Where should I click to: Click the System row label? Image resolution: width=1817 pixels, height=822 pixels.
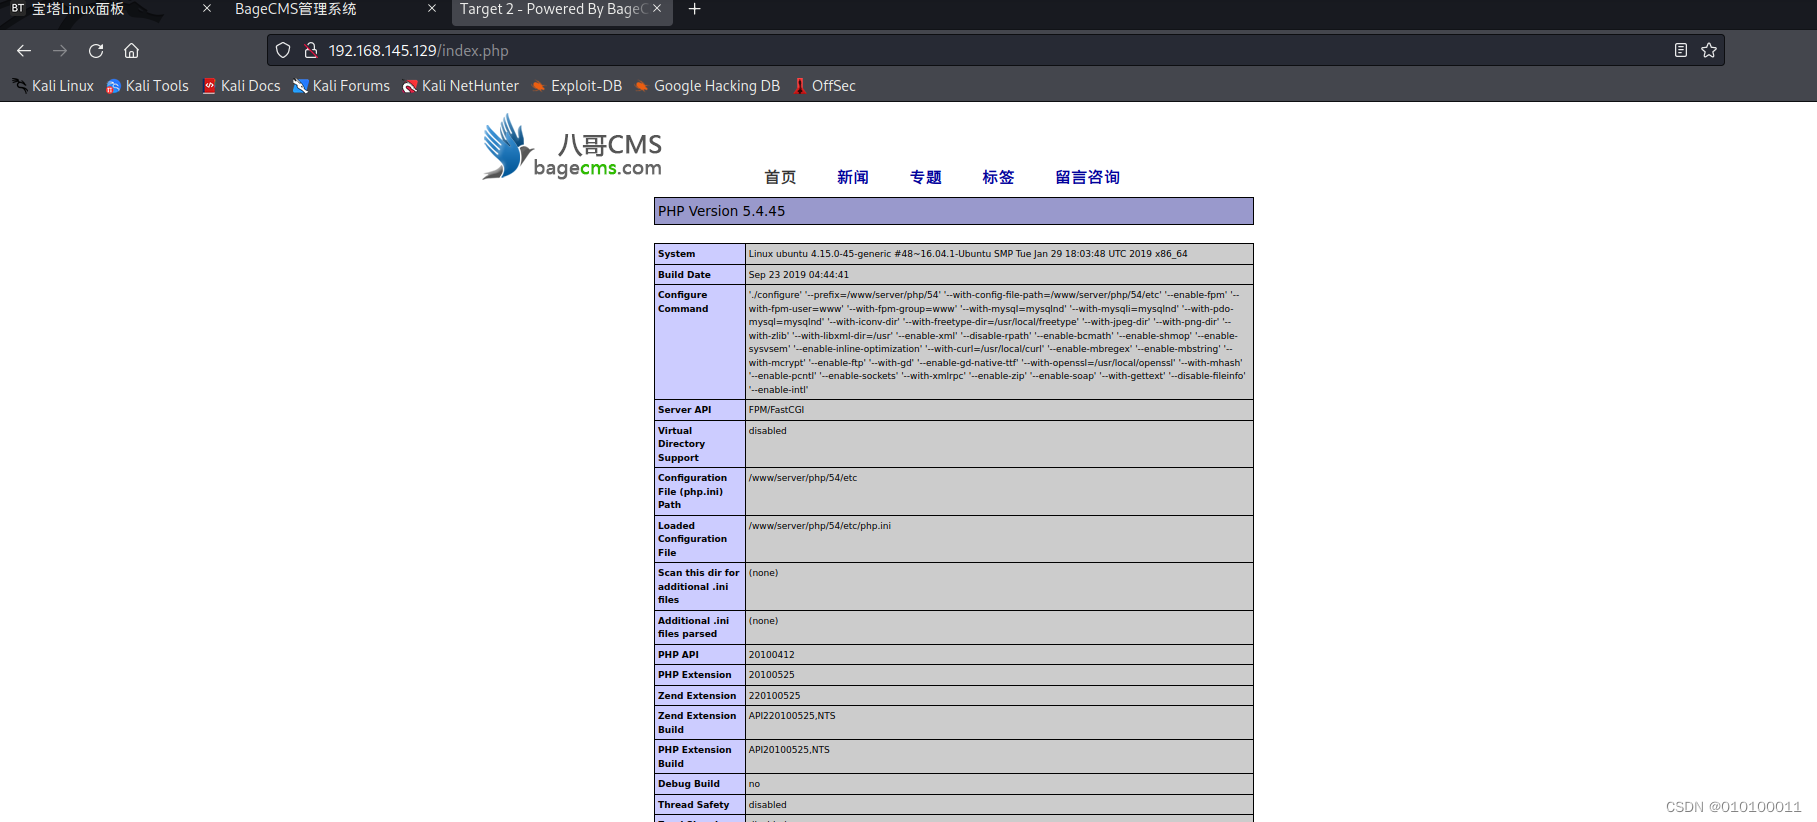pos(677,254)
